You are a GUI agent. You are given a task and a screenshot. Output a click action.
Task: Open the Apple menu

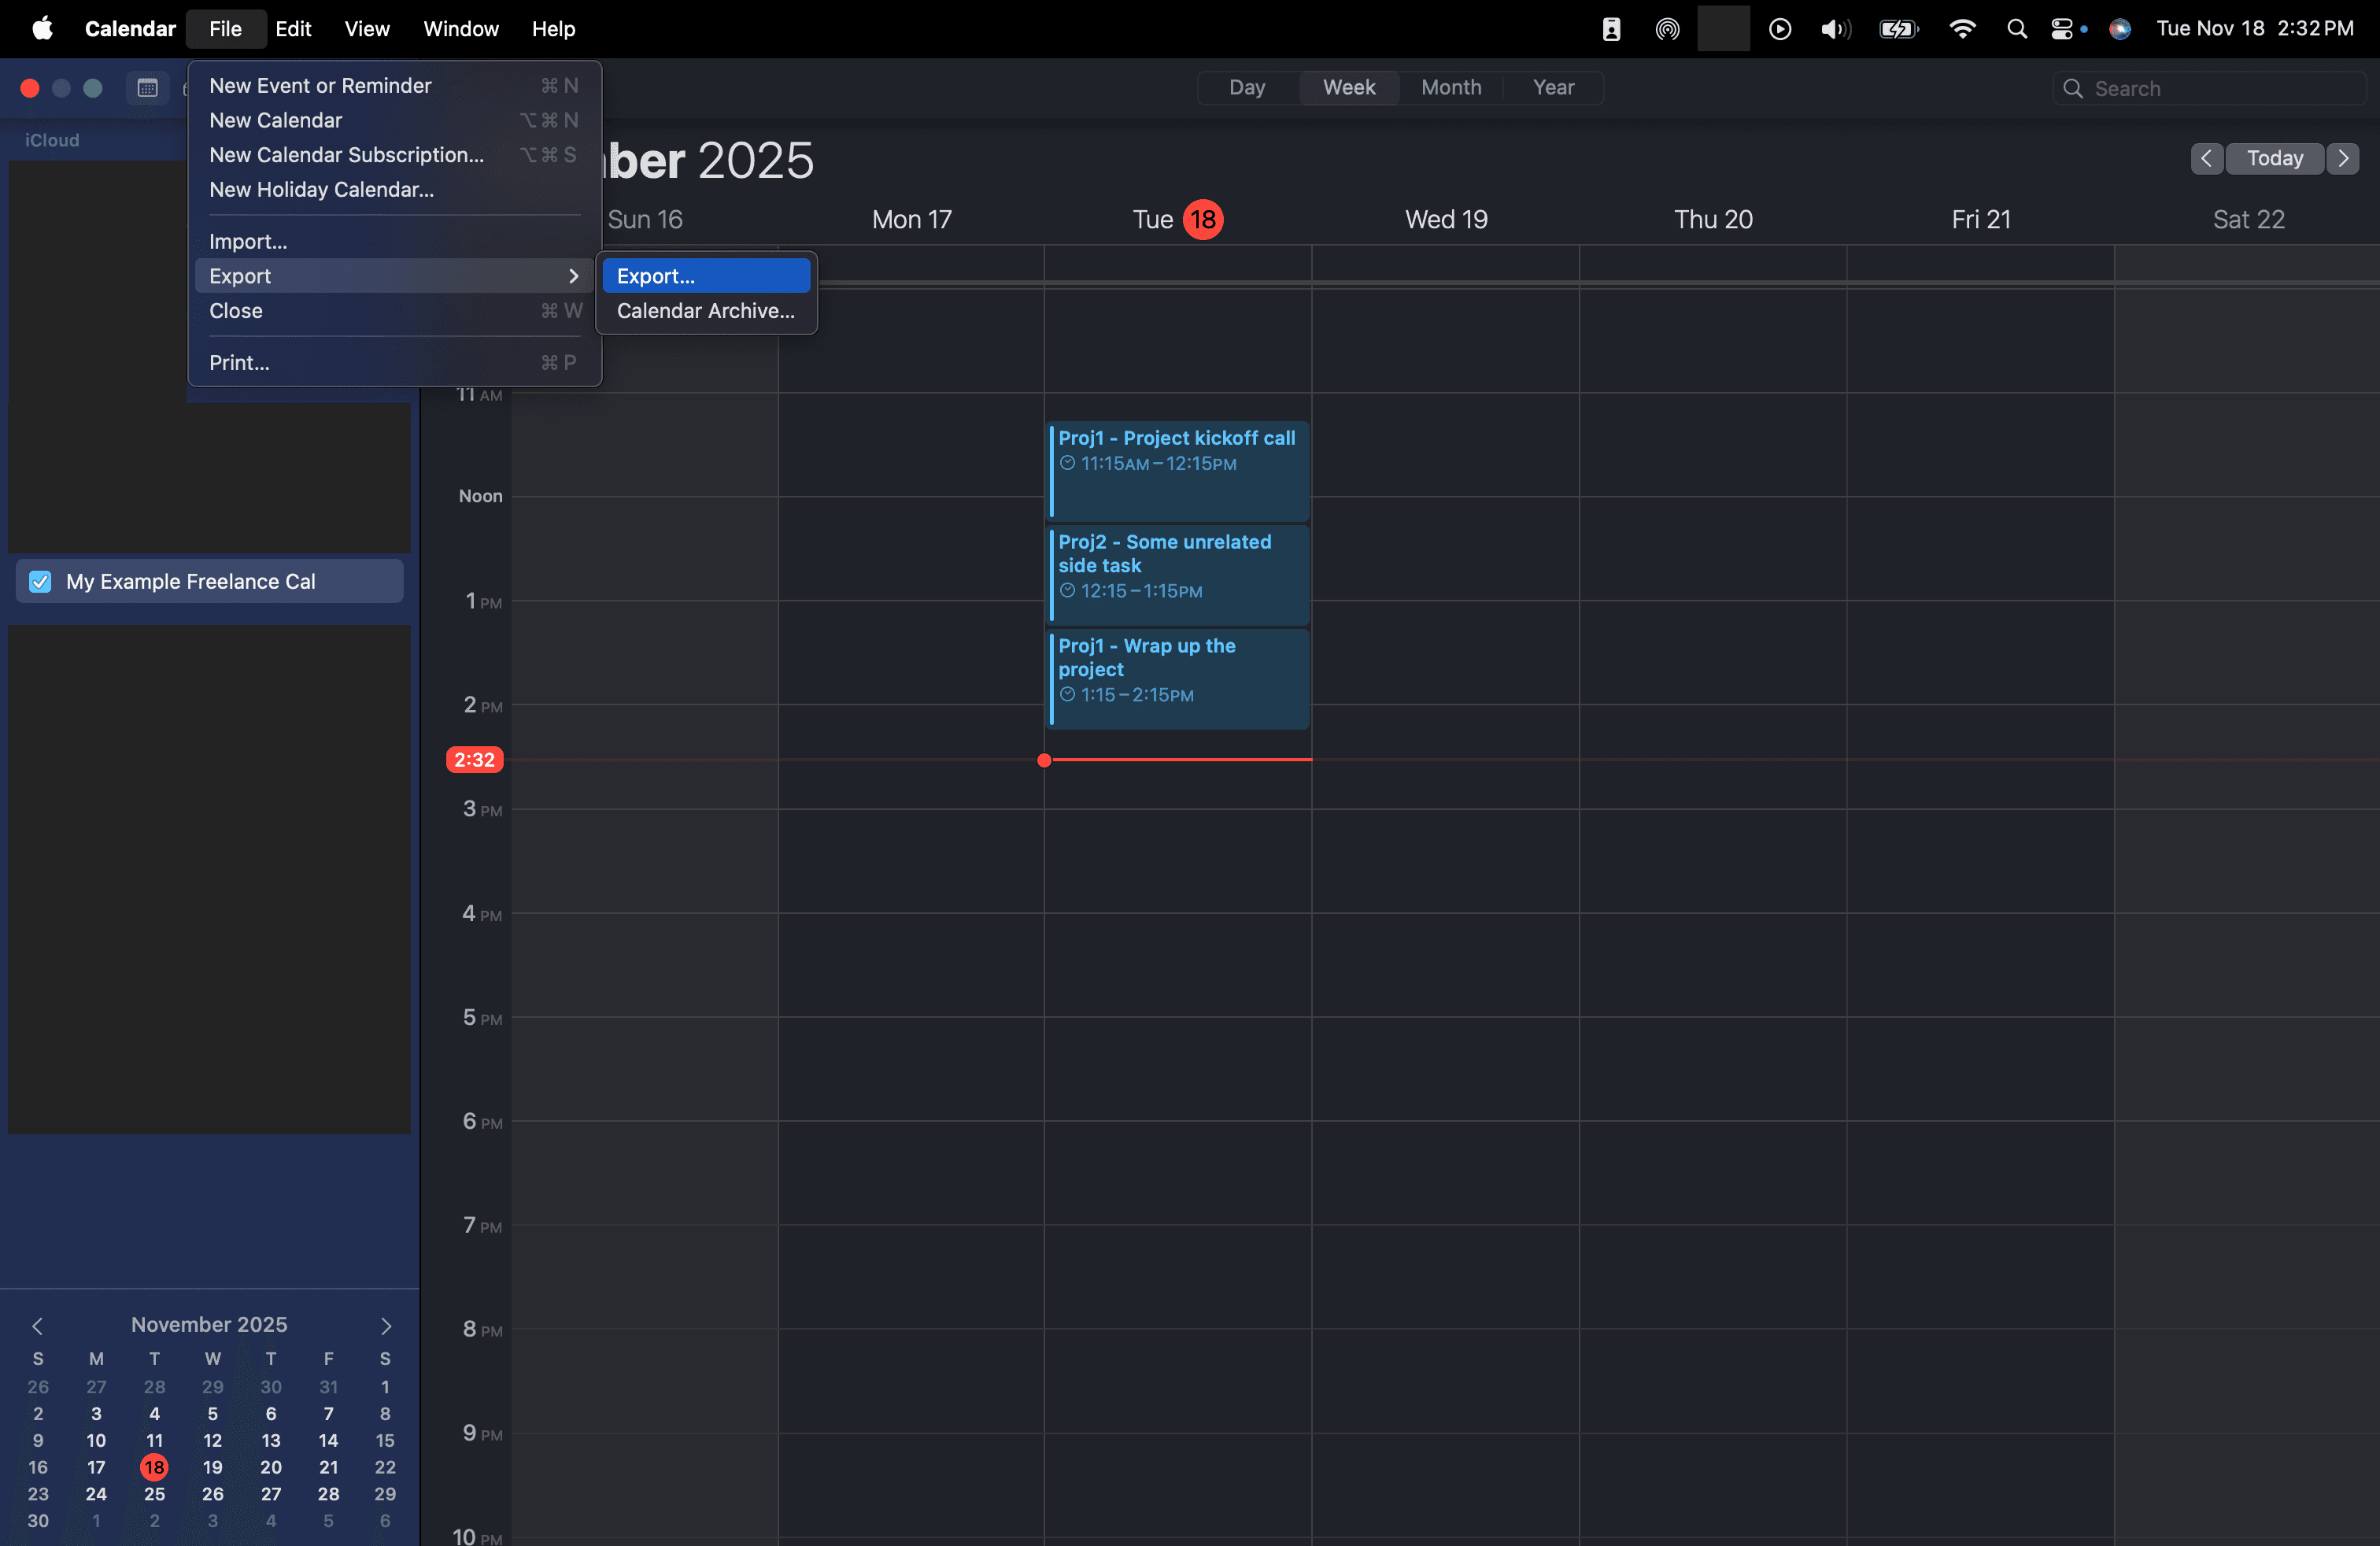[42, 28]
